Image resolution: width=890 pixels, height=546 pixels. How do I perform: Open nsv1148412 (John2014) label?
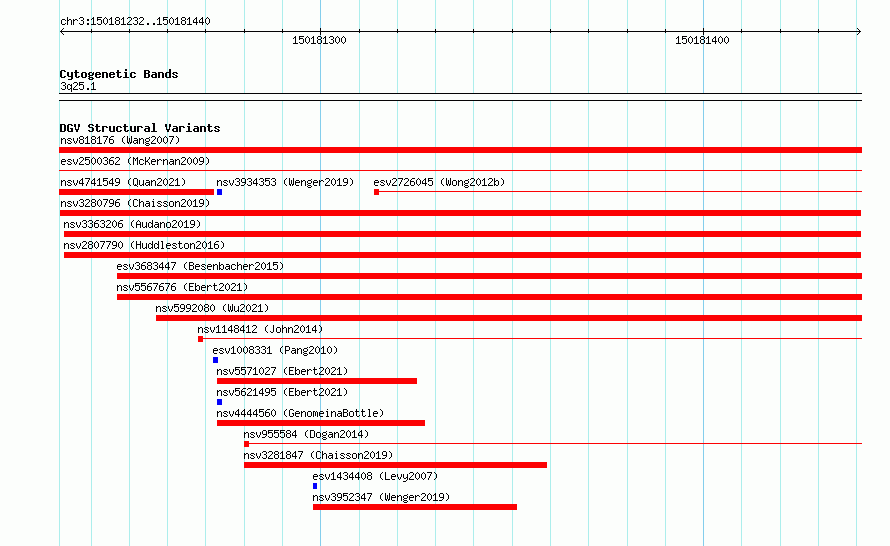pyautogui.click(x=260, y=329)
